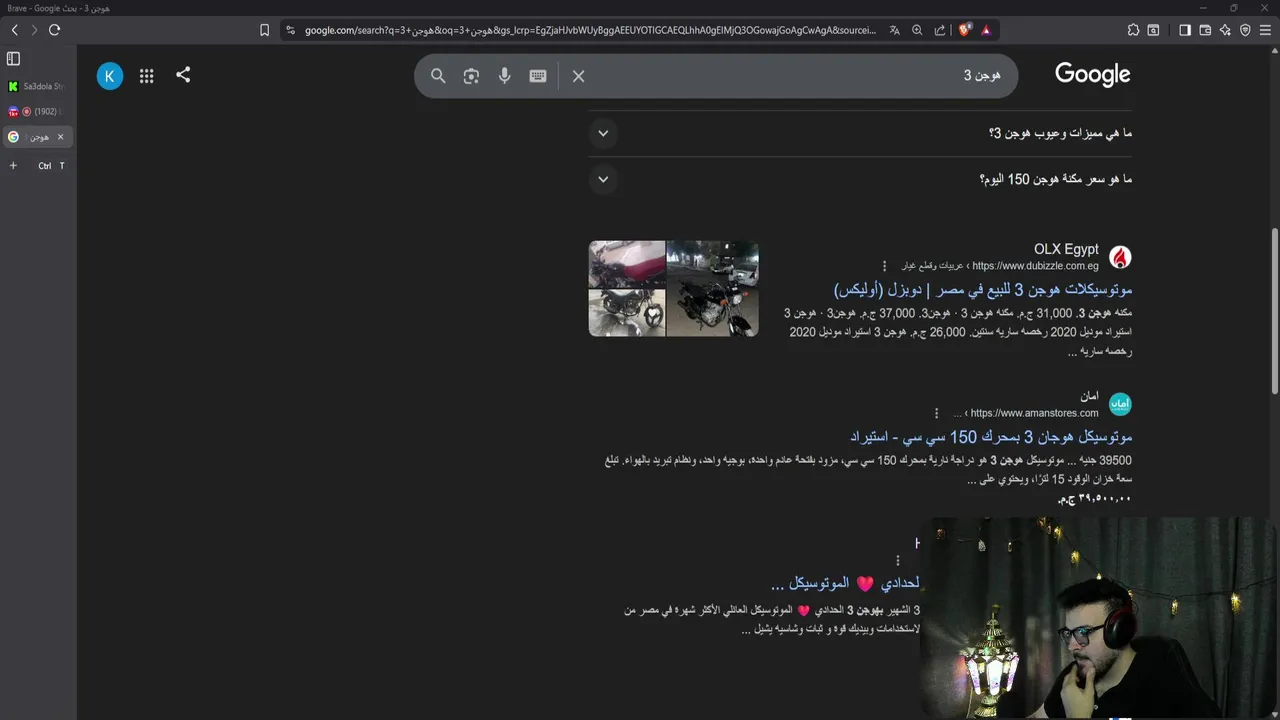The width and height of the screenshot is (1280, 720).
Task: Reload the current page
Action: [x=54, y=30]
